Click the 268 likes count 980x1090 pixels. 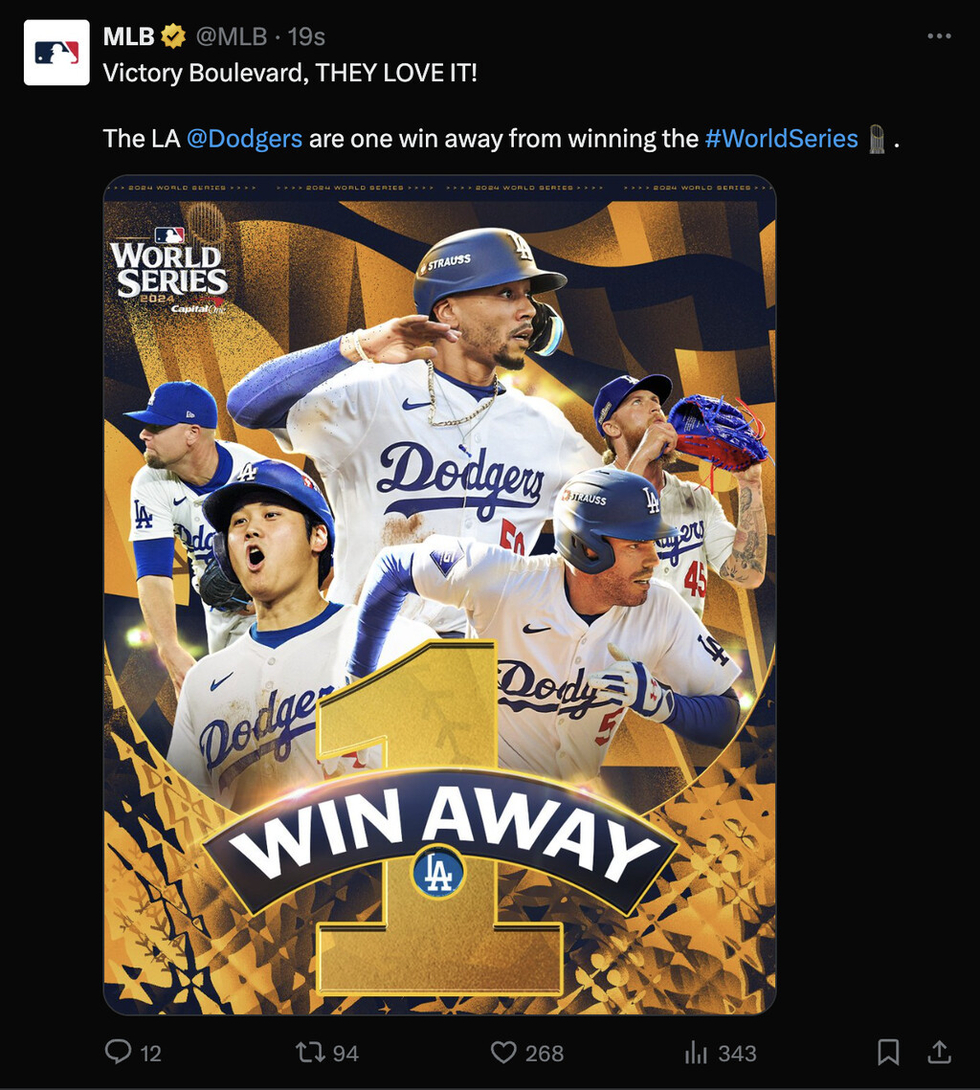coord(544,1053)
